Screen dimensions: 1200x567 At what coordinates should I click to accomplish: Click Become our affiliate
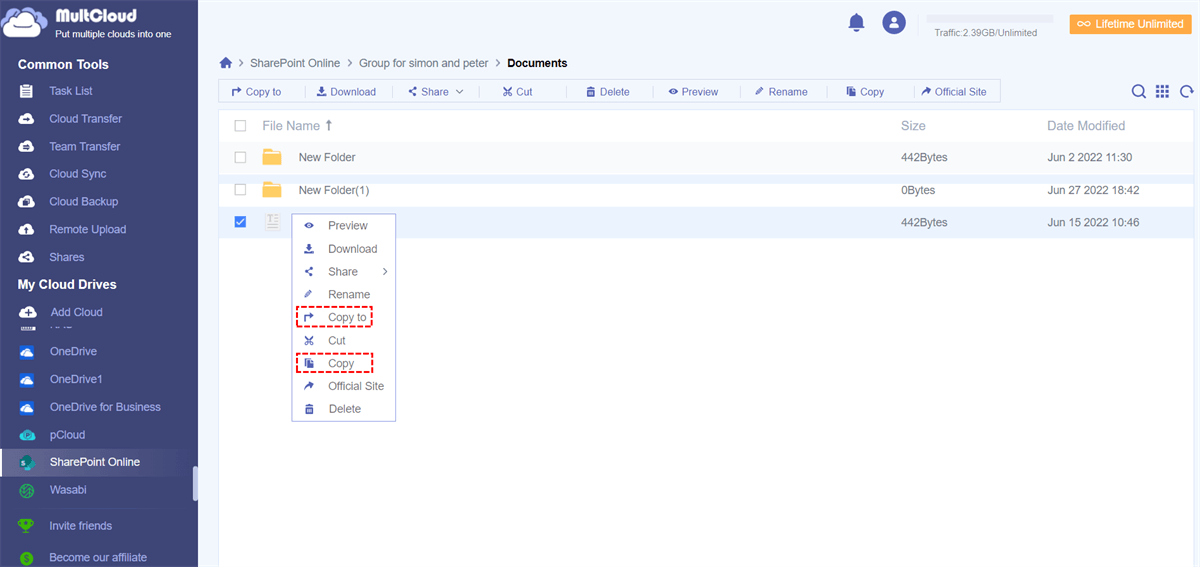coord(98,557)
